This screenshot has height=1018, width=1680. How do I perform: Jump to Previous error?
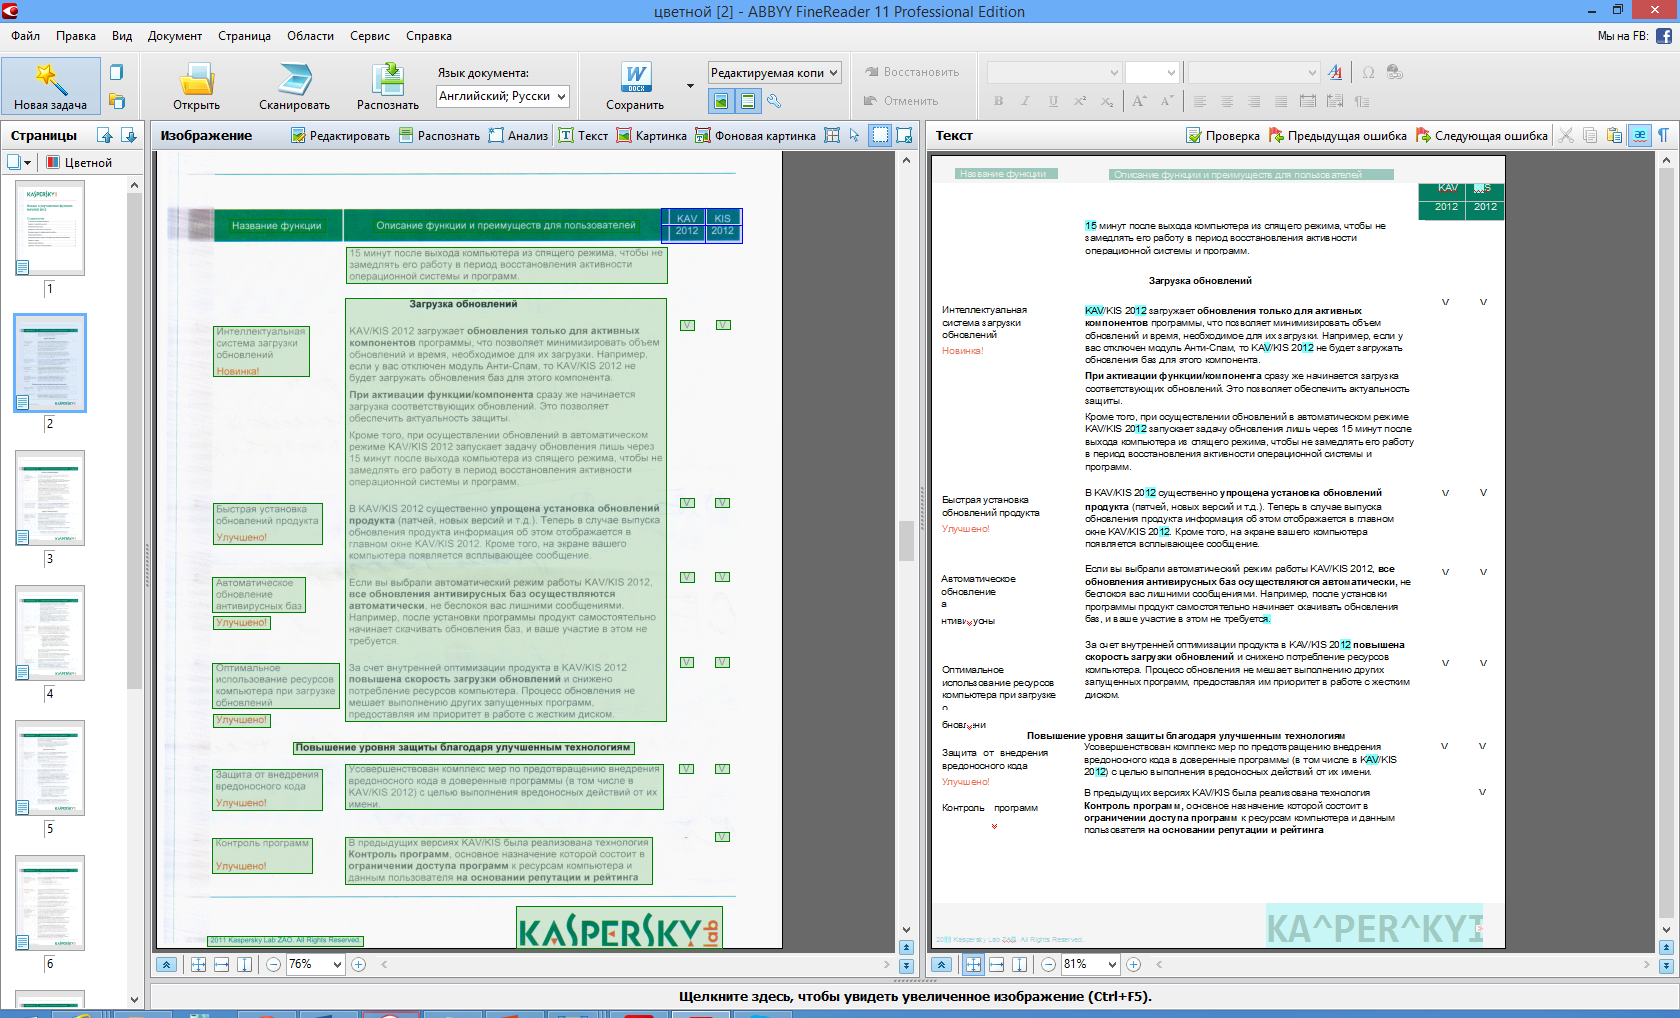(x=1337, y=136)
